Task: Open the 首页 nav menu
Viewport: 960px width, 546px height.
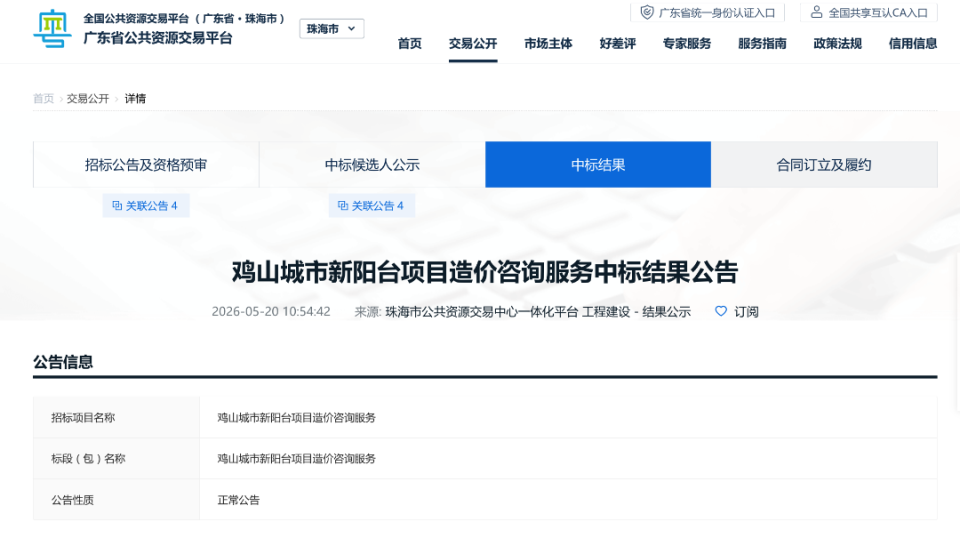Action: [410, 43]
